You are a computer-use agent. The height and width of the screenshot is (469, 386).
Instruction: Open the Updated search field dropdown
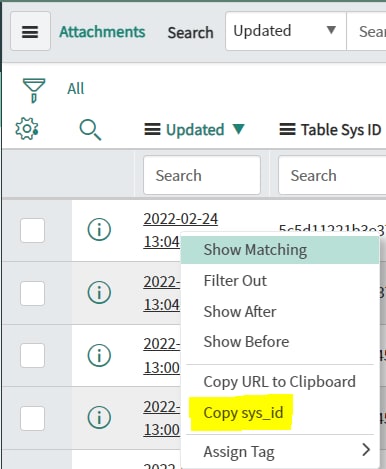click(x=285, y=31)
